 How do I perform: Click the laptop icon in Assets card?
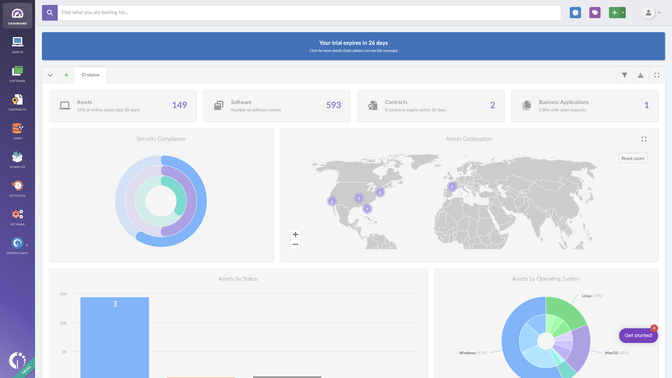pos(65,105)
